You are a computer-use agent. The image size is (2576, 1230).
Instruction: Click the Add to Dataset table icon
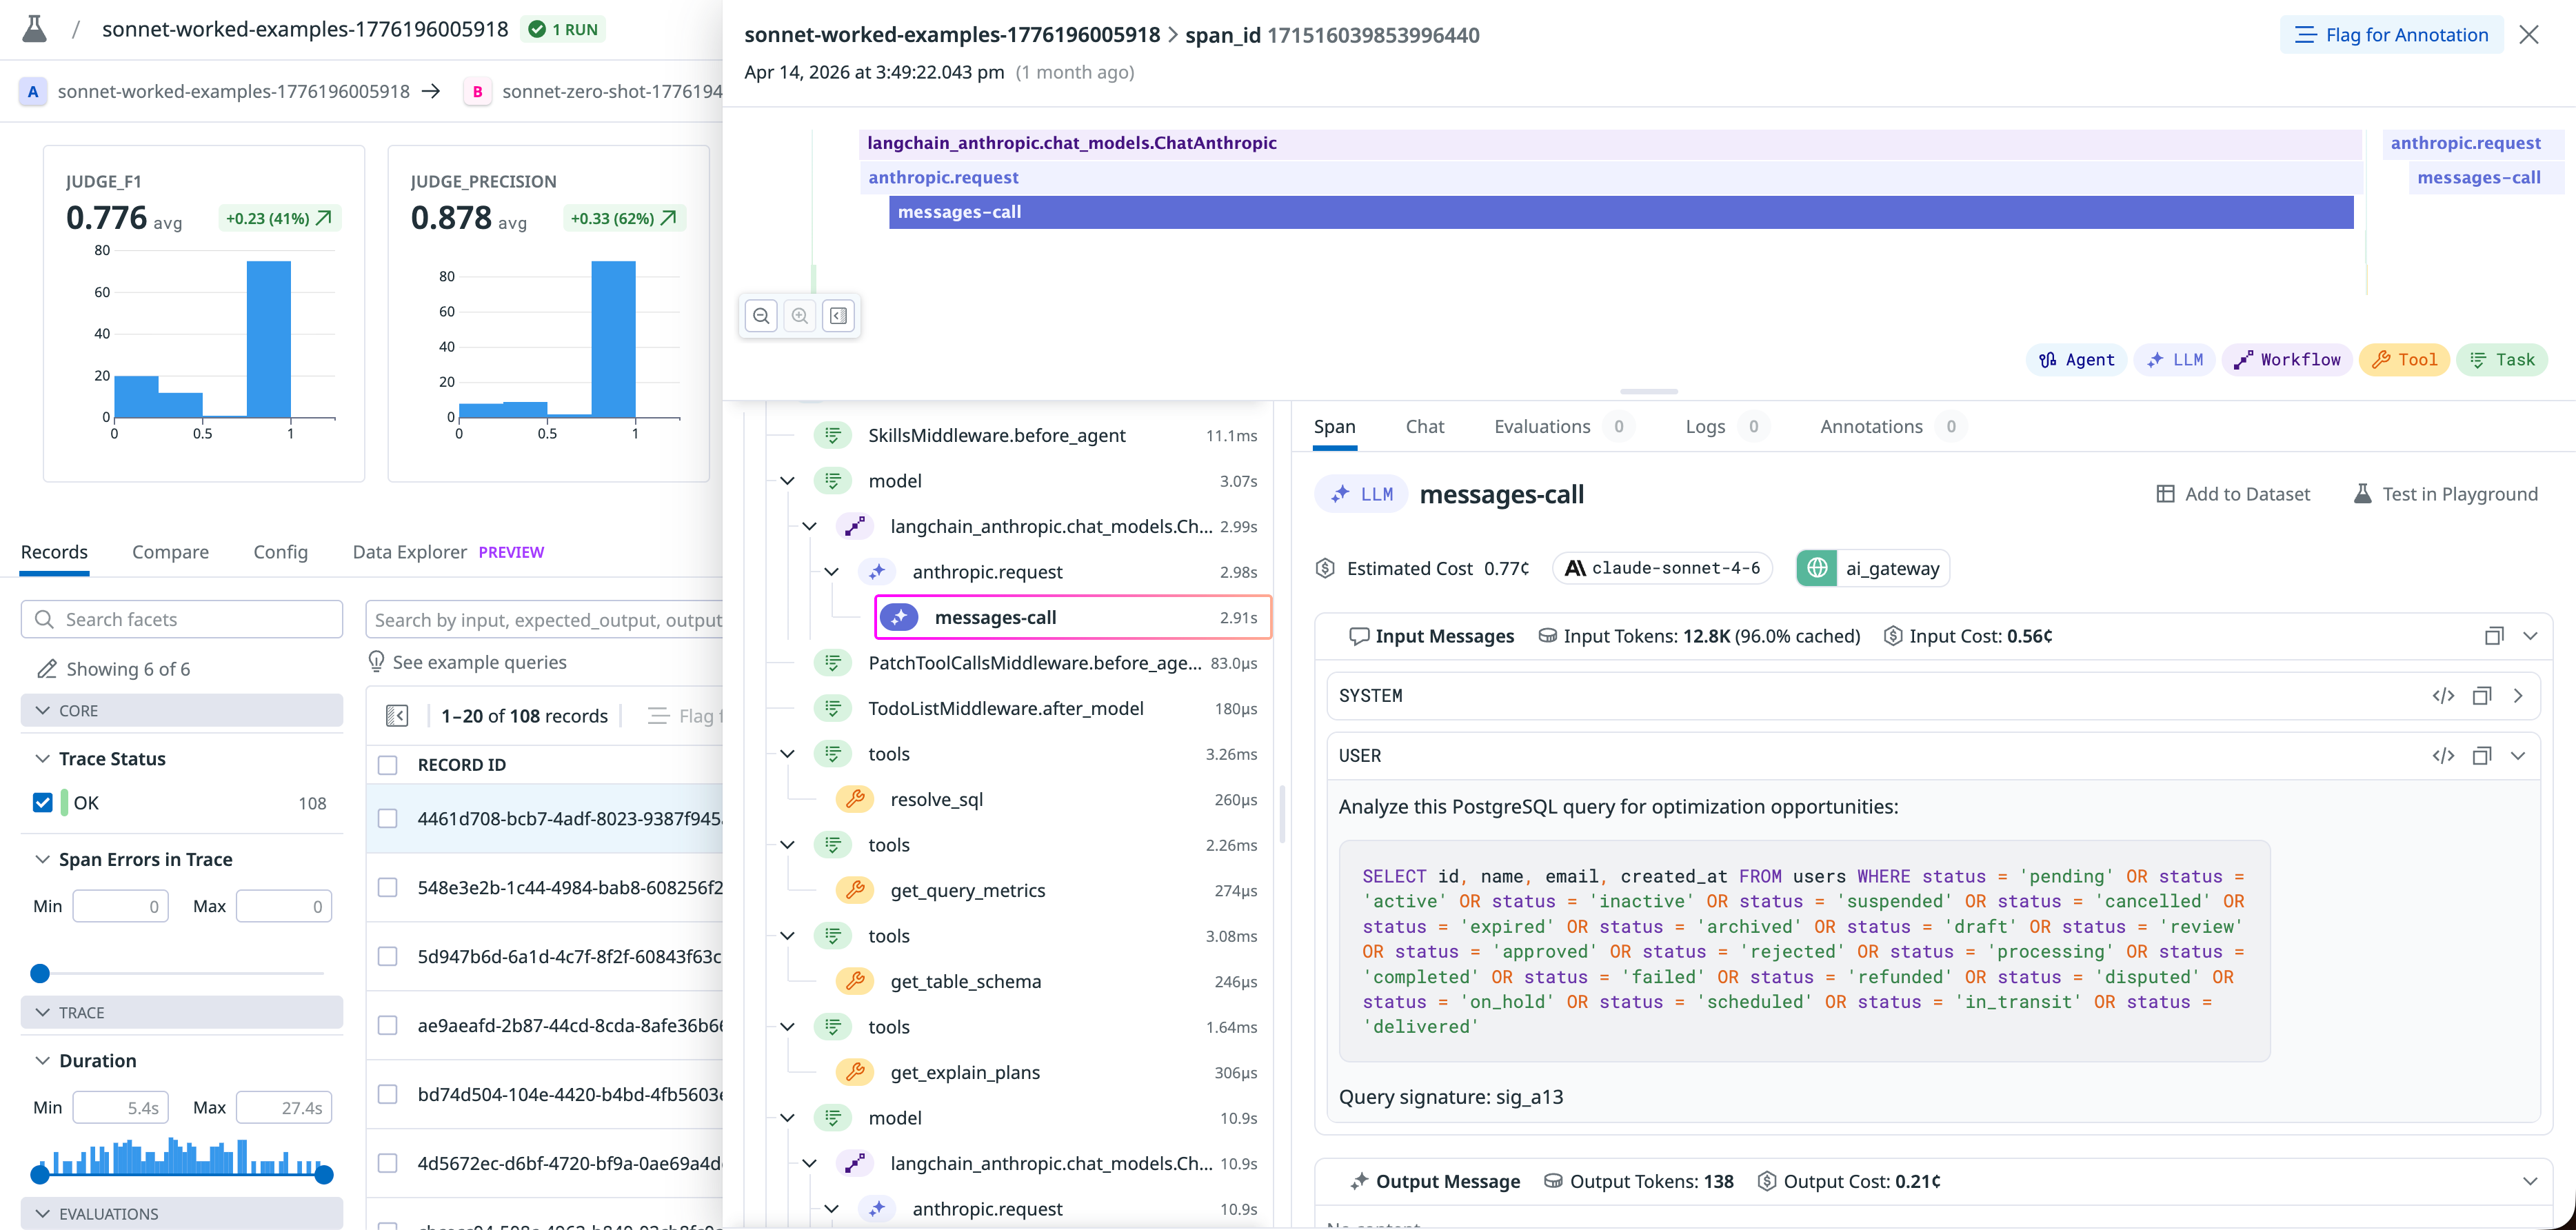[x=2165, y=494]
